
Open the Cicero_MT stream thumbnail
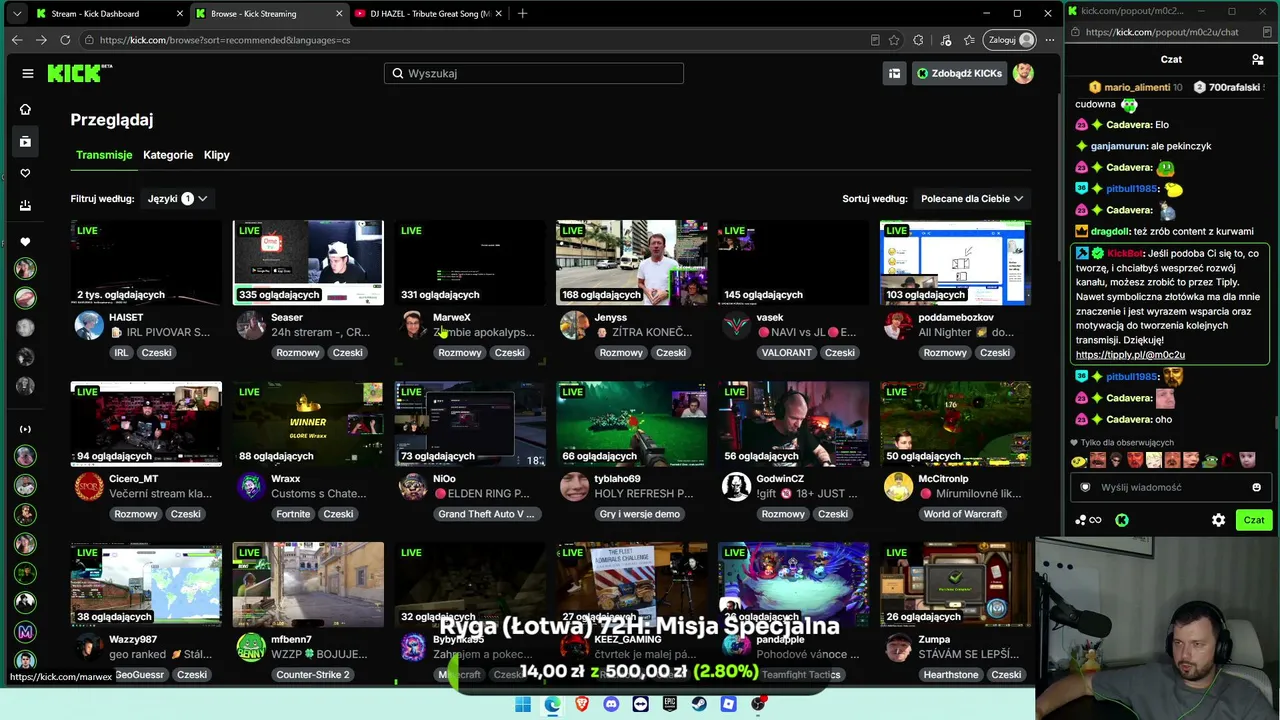point(146,424)
